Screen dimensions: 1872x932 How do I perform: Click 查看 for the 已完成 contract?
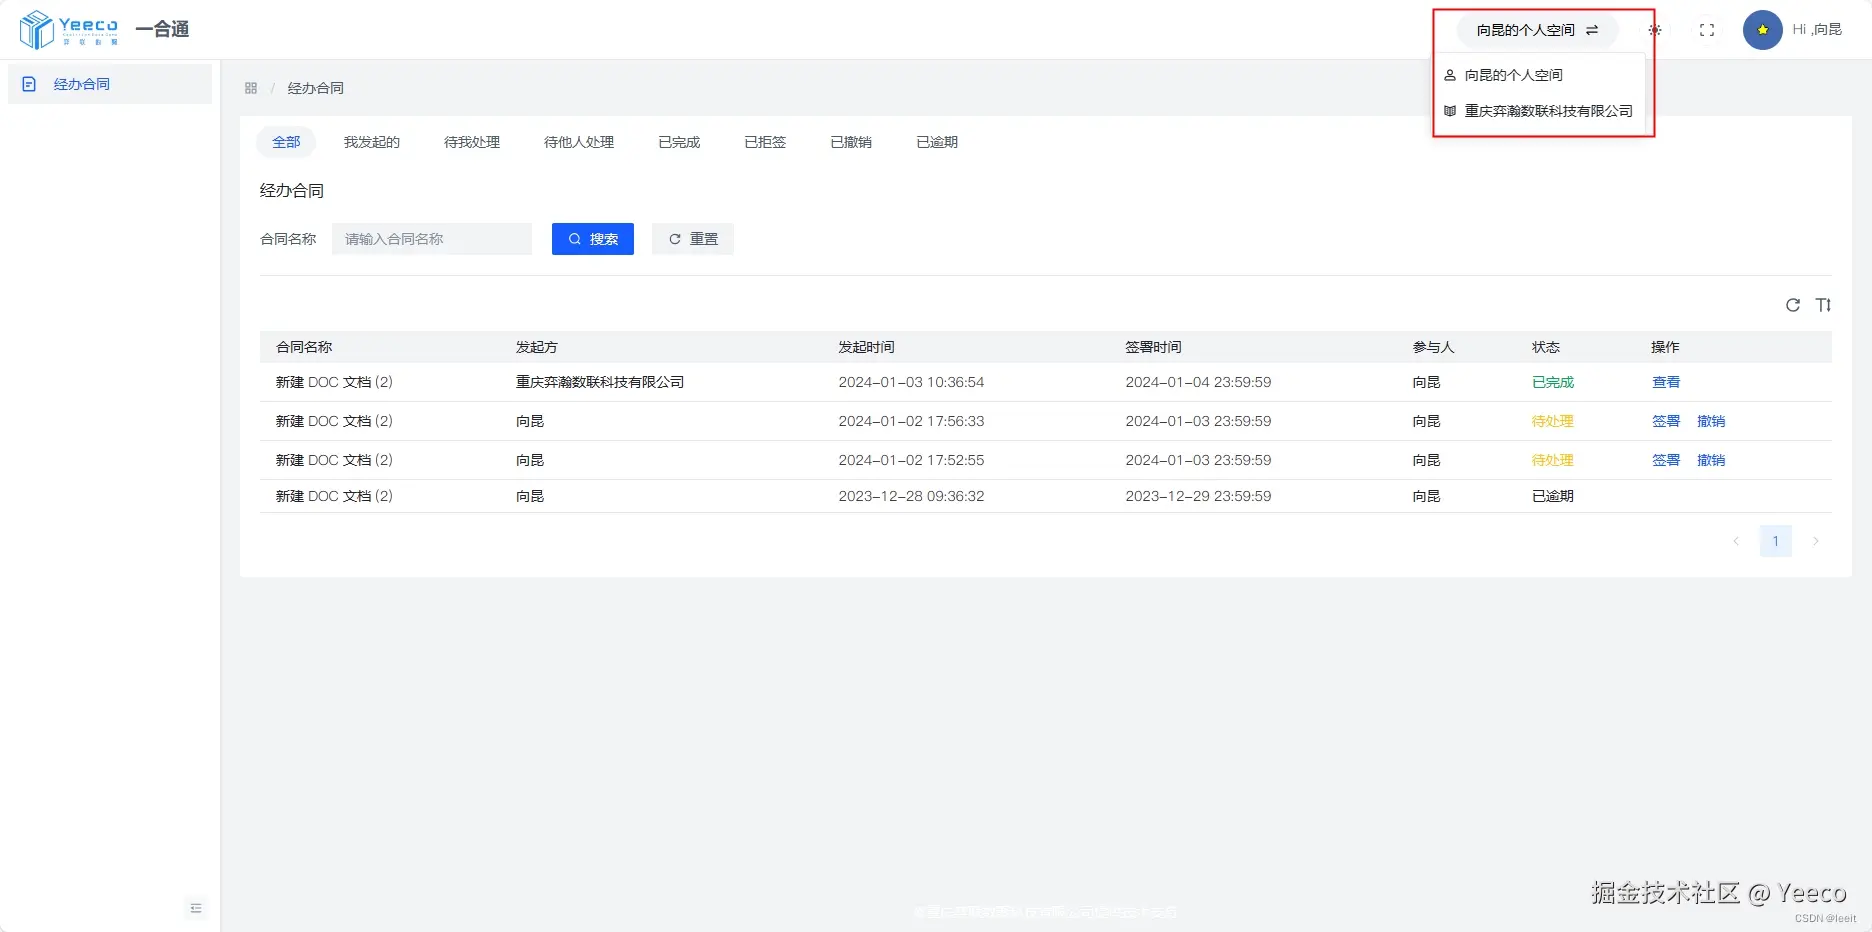click(x=1666, y=382)
